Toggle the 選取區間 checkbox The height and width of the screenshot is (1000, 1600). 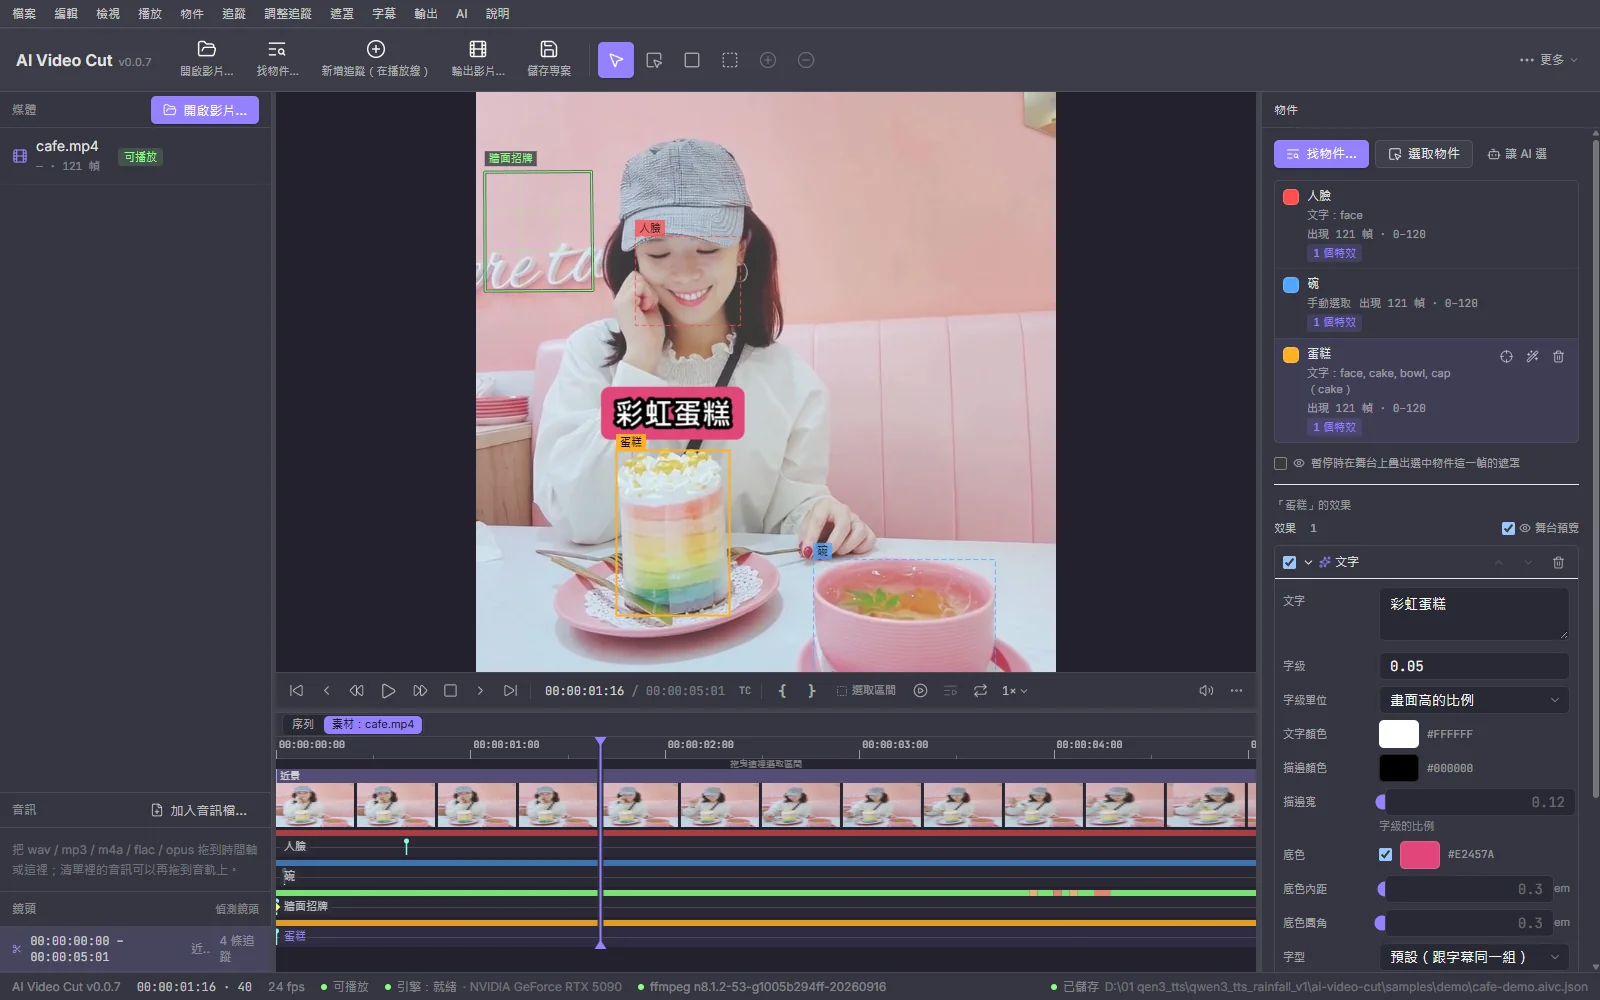coord(841,691)
